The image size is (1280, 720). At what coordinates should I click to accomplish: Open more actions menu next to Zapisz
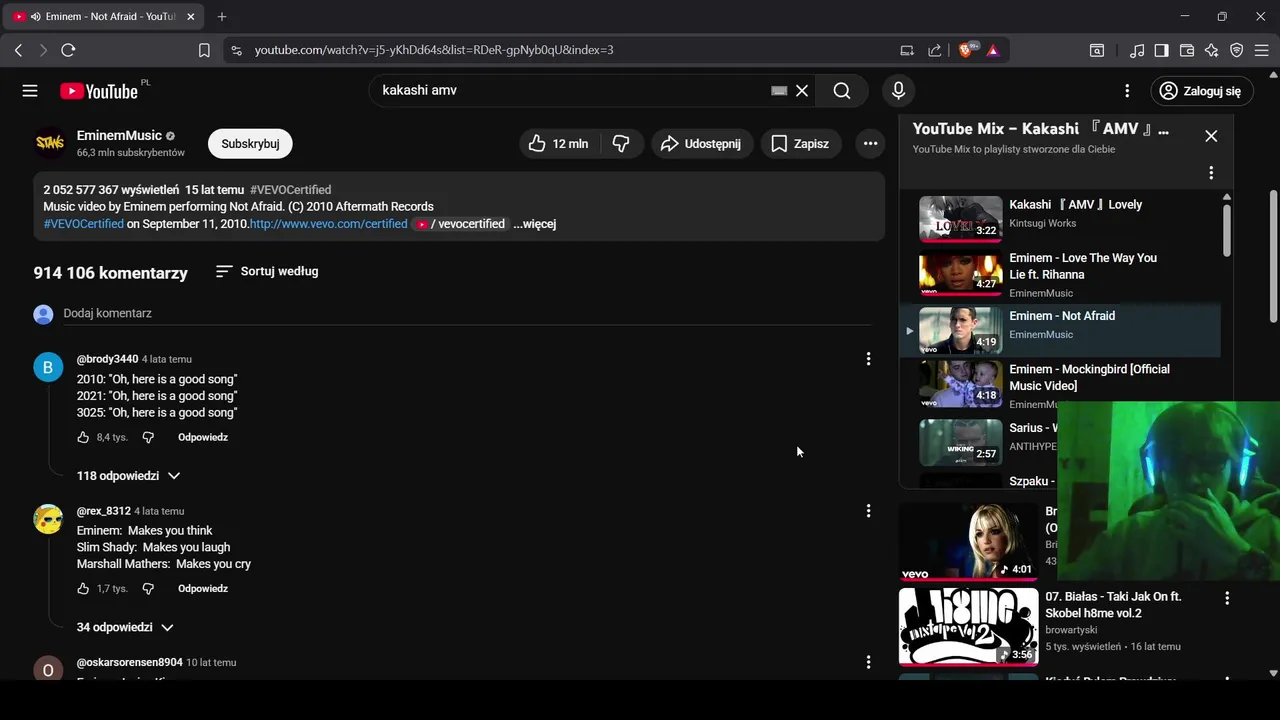pos(870,144)
